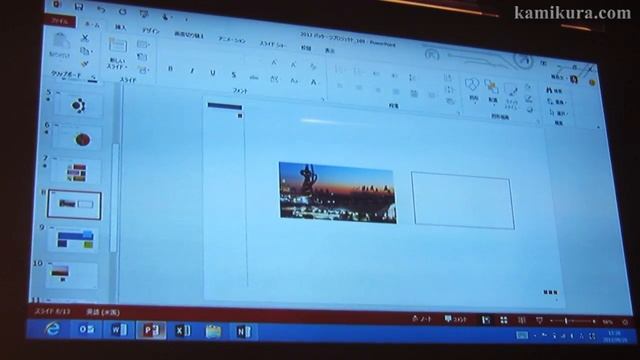Image resolution: width=640 pixels, height=360 pixels.
Task: Select the empty rectangle shape on the slide
Action: [462, 200]
